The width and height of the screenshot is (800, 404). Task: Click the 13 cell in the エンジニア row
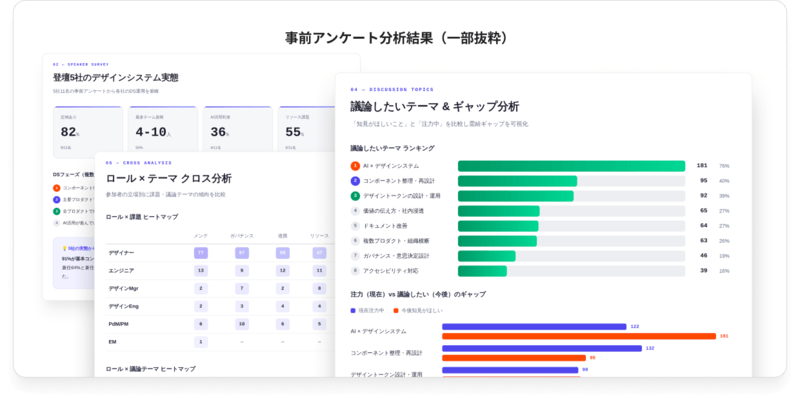coord(201,271)
